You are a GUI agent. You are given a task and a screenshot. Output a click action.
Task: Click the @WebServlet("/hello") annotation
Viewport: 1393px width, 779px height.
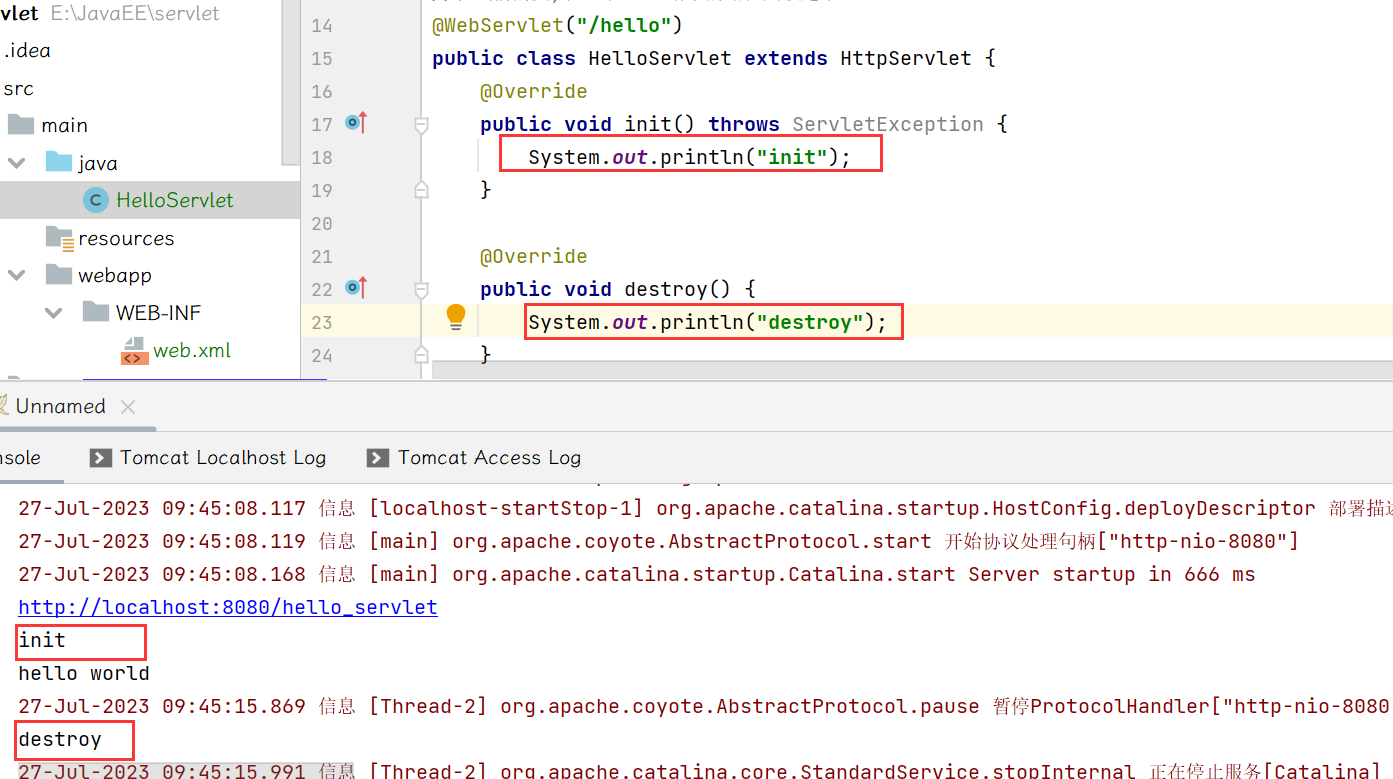[x=557, y=25]
